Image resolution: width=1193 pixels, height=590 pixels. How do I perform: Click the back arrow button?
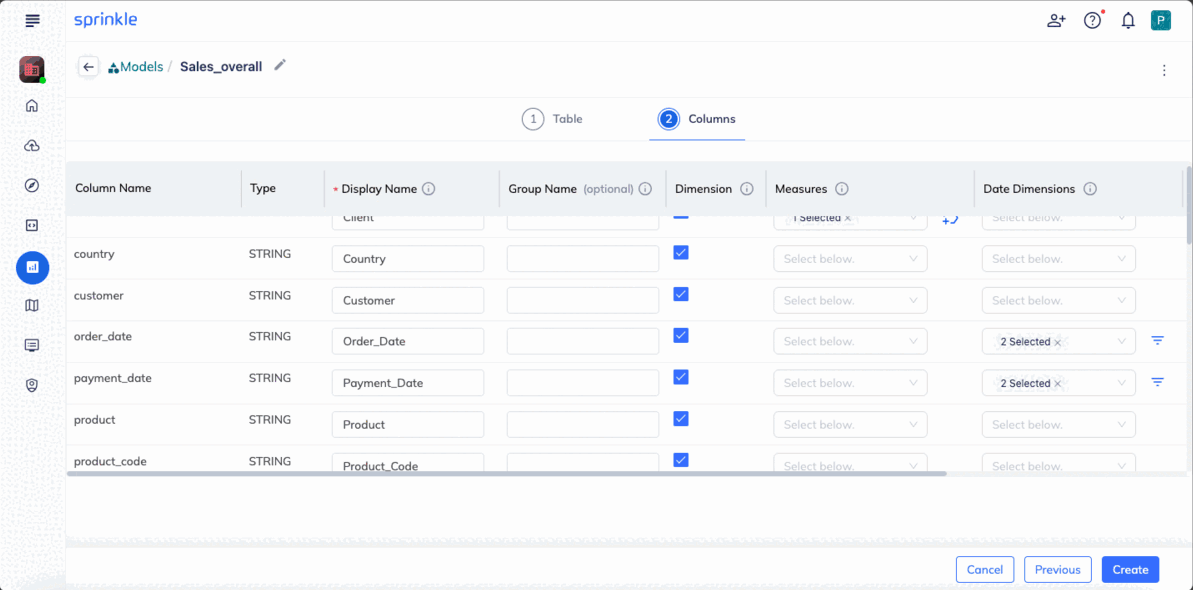coord(88,67)
